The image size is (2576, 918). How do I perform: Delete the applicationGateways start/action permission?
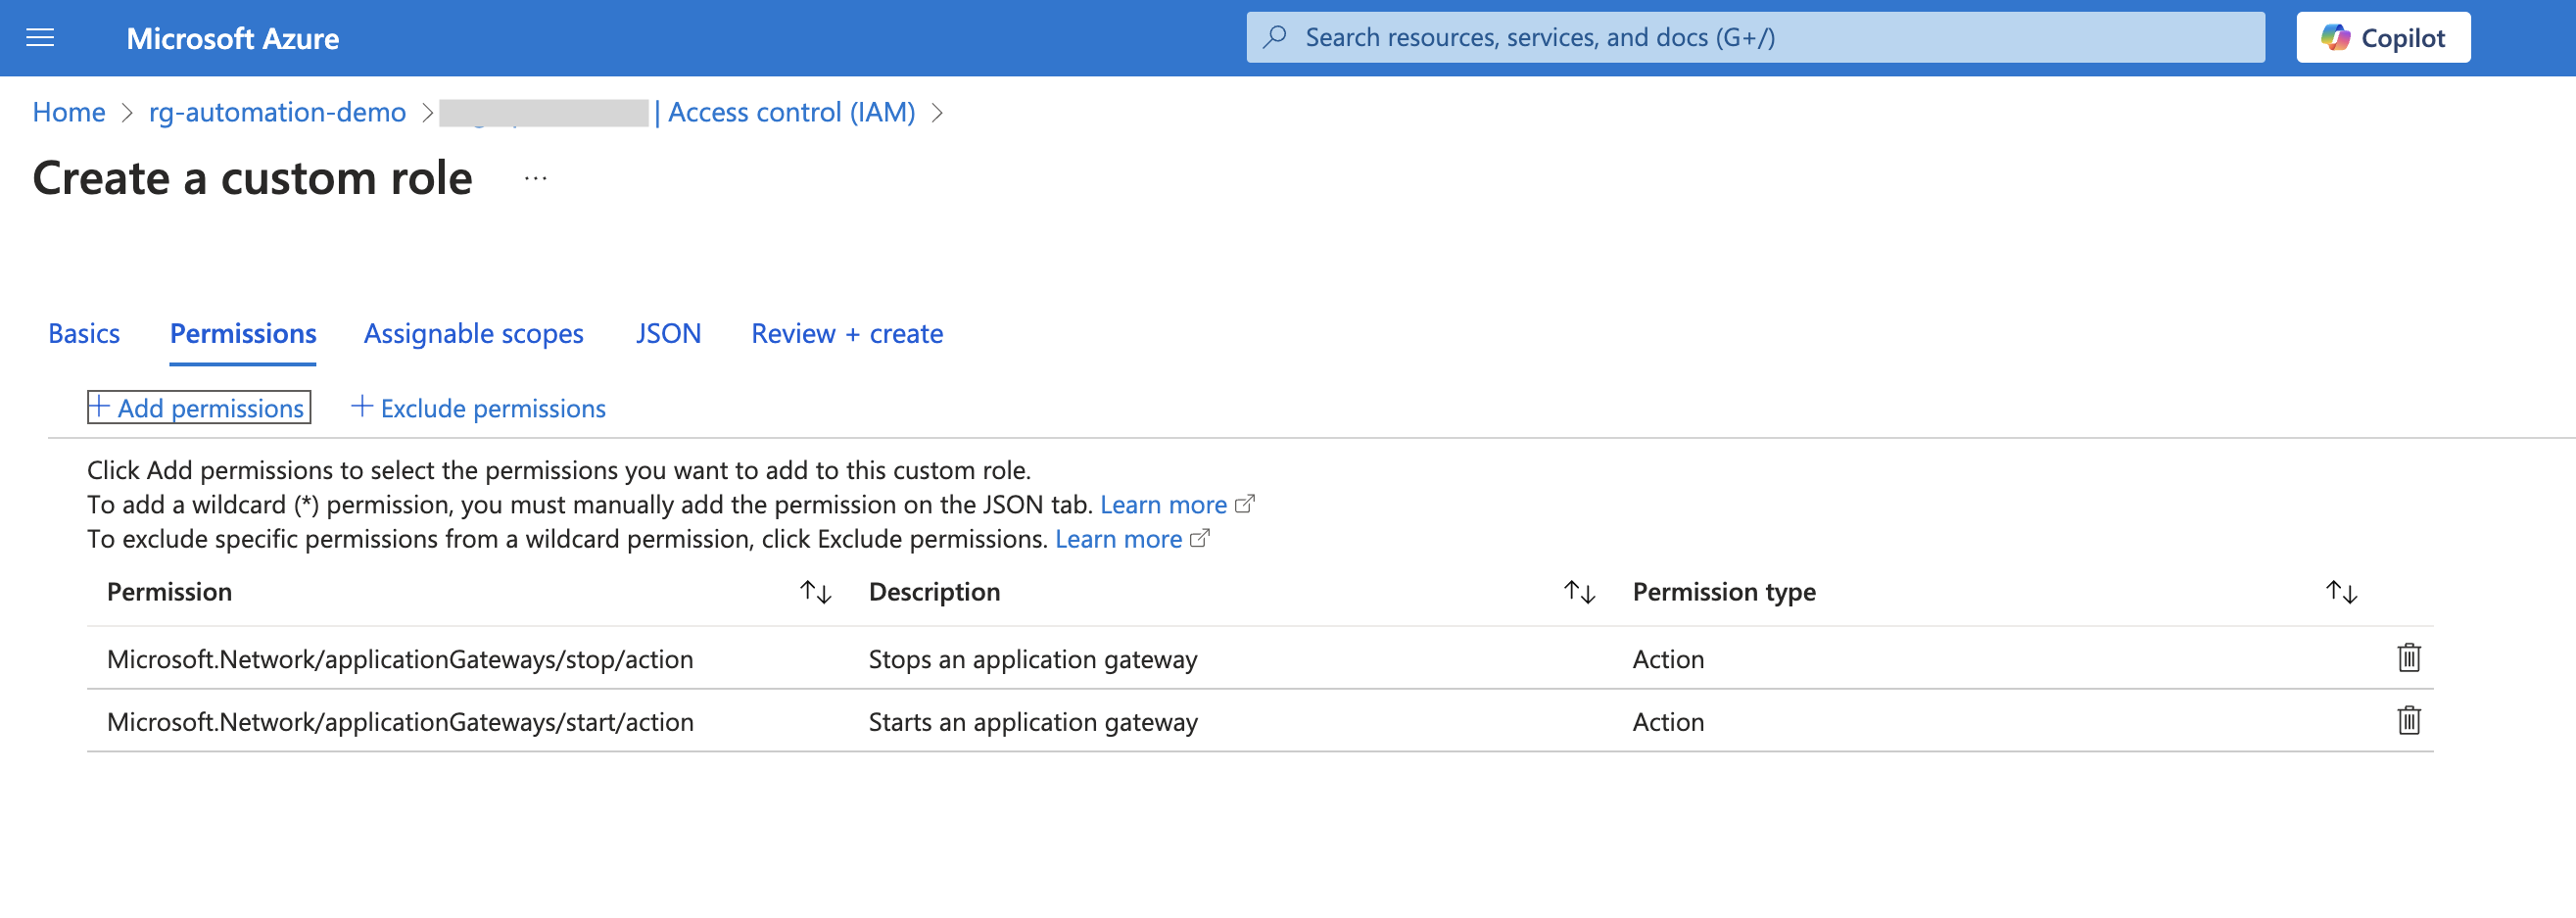pos(2409,721)
